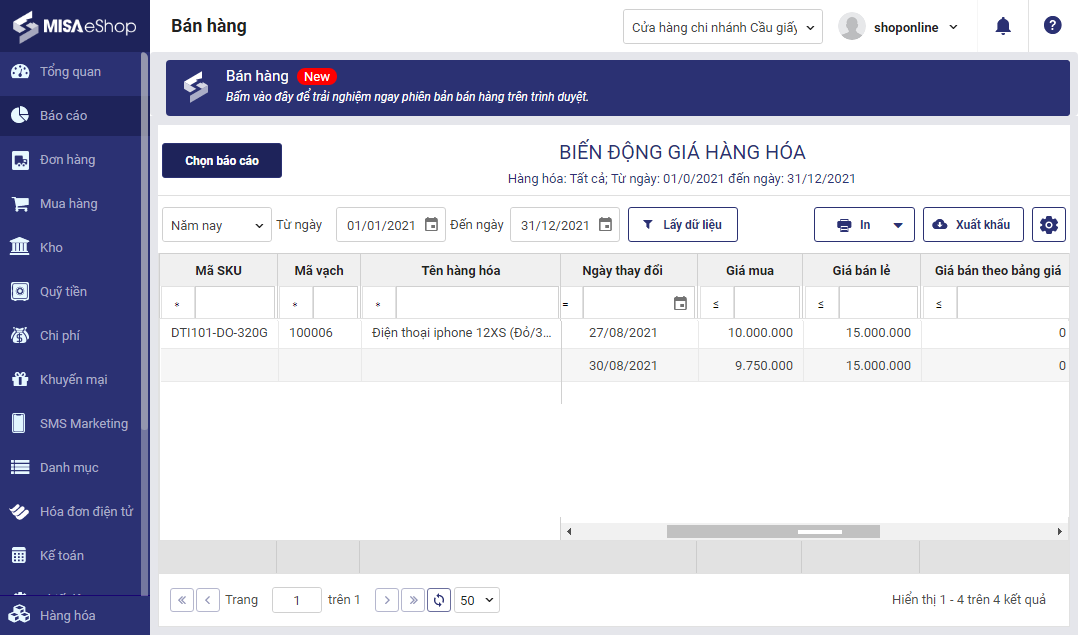Open Tổng quan menu item
The height and width of the screenshot is (635, 1078).
tap(70, 71)
